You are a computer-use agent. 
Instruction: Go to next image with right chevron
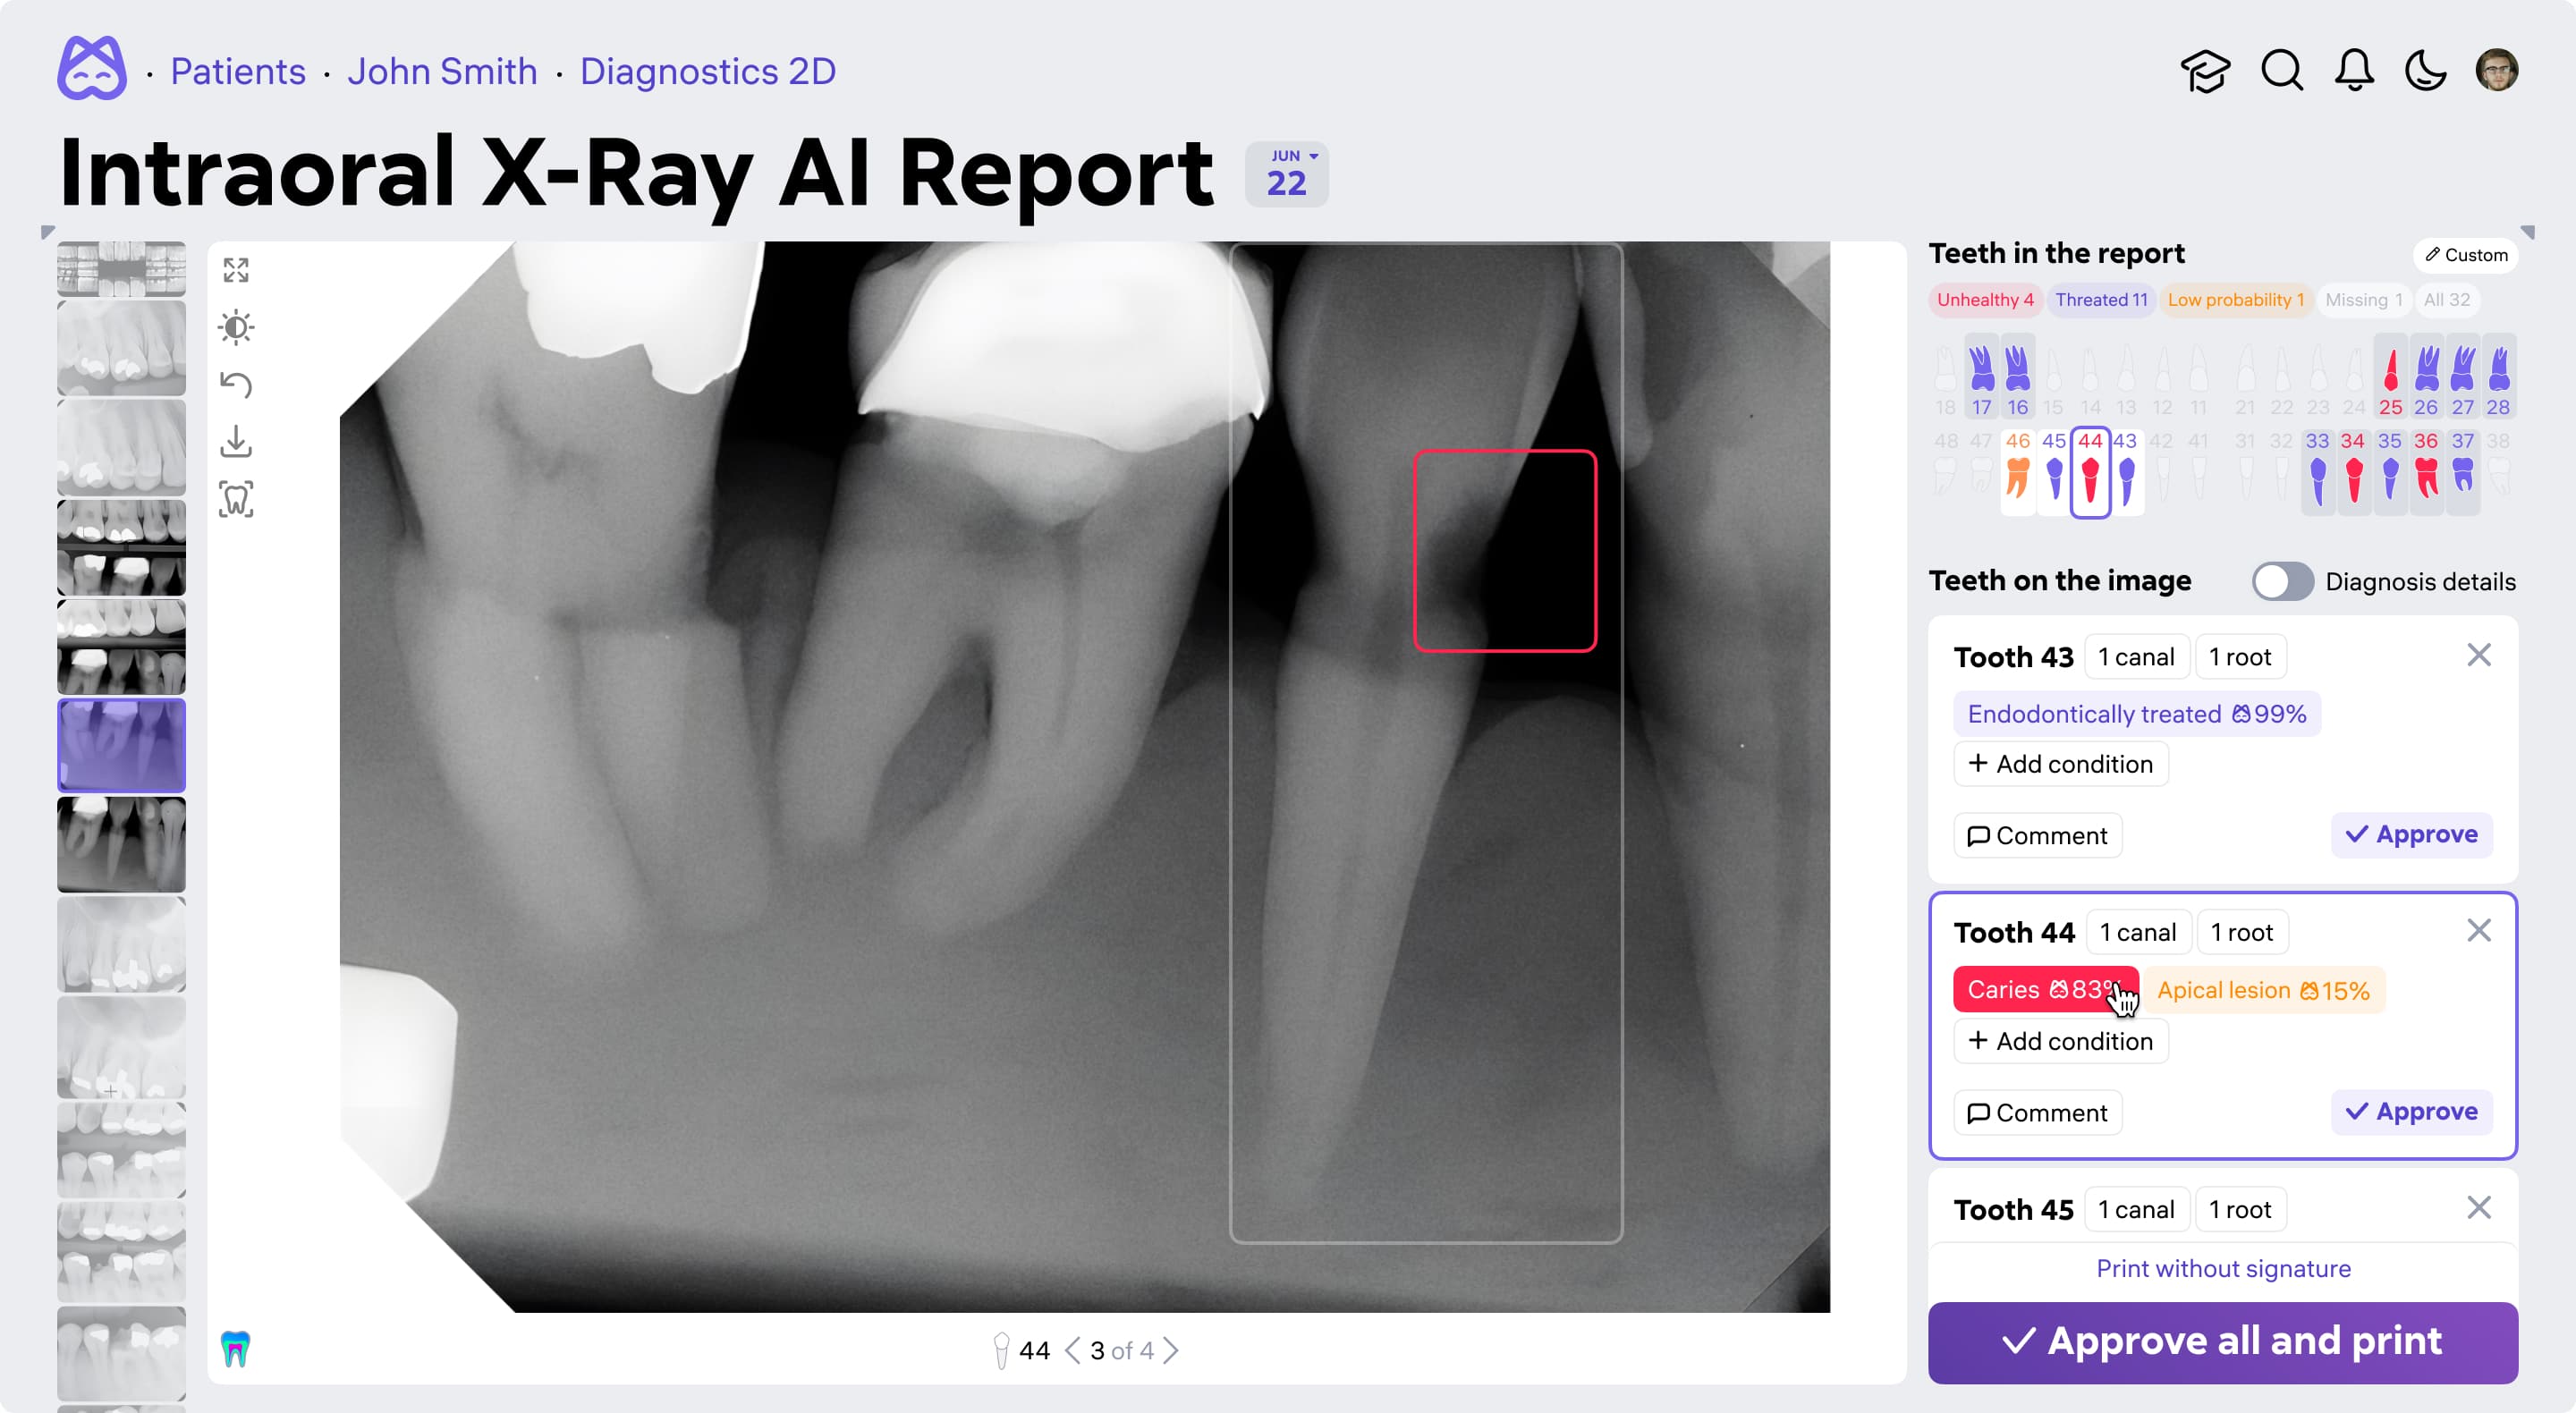(x=1172, y=1351)
